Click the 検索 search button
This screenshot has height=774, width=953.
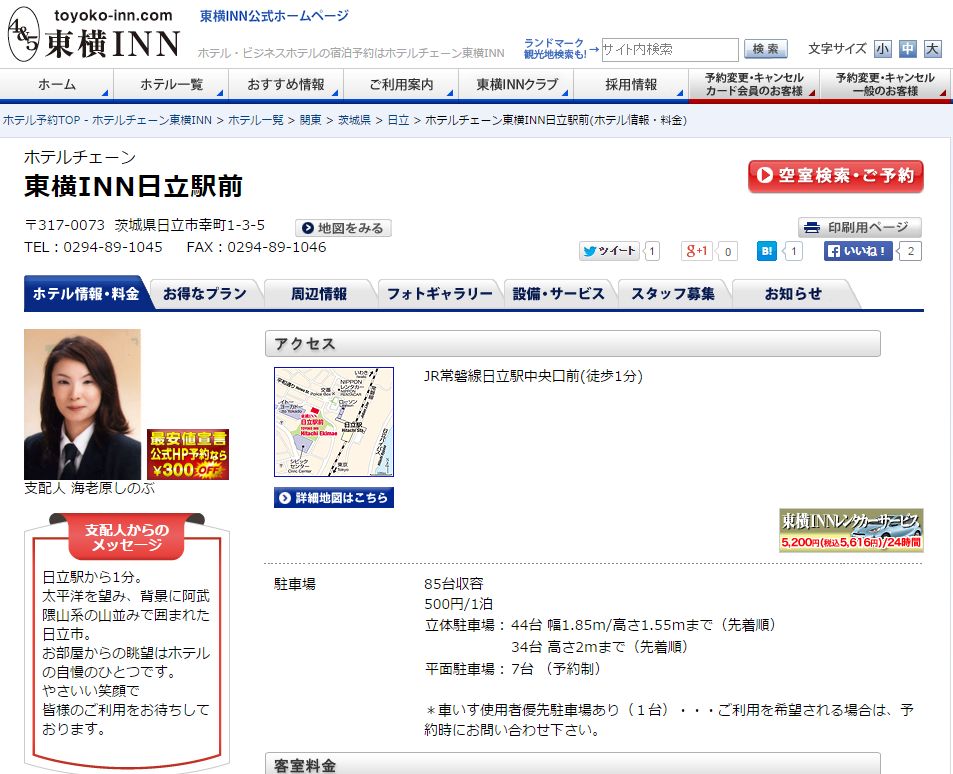[766, 49]
